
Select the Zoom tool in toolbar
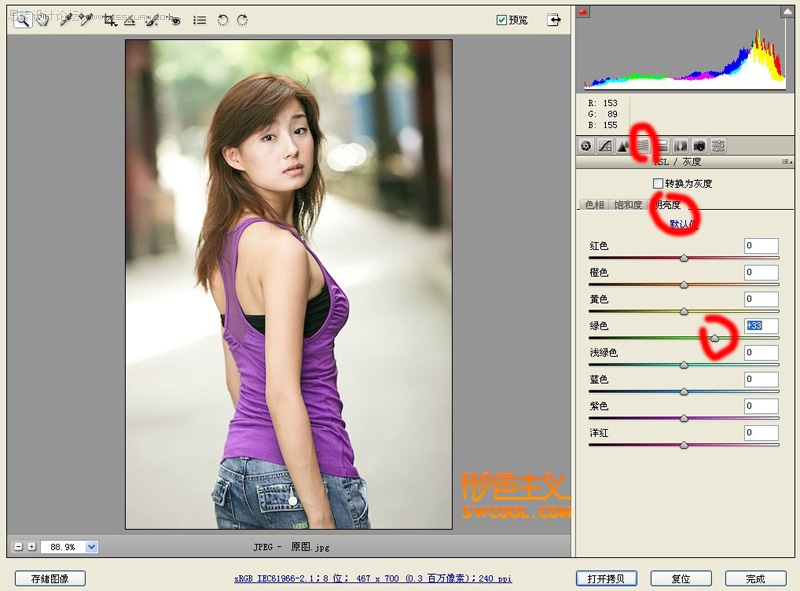(21, 20)
